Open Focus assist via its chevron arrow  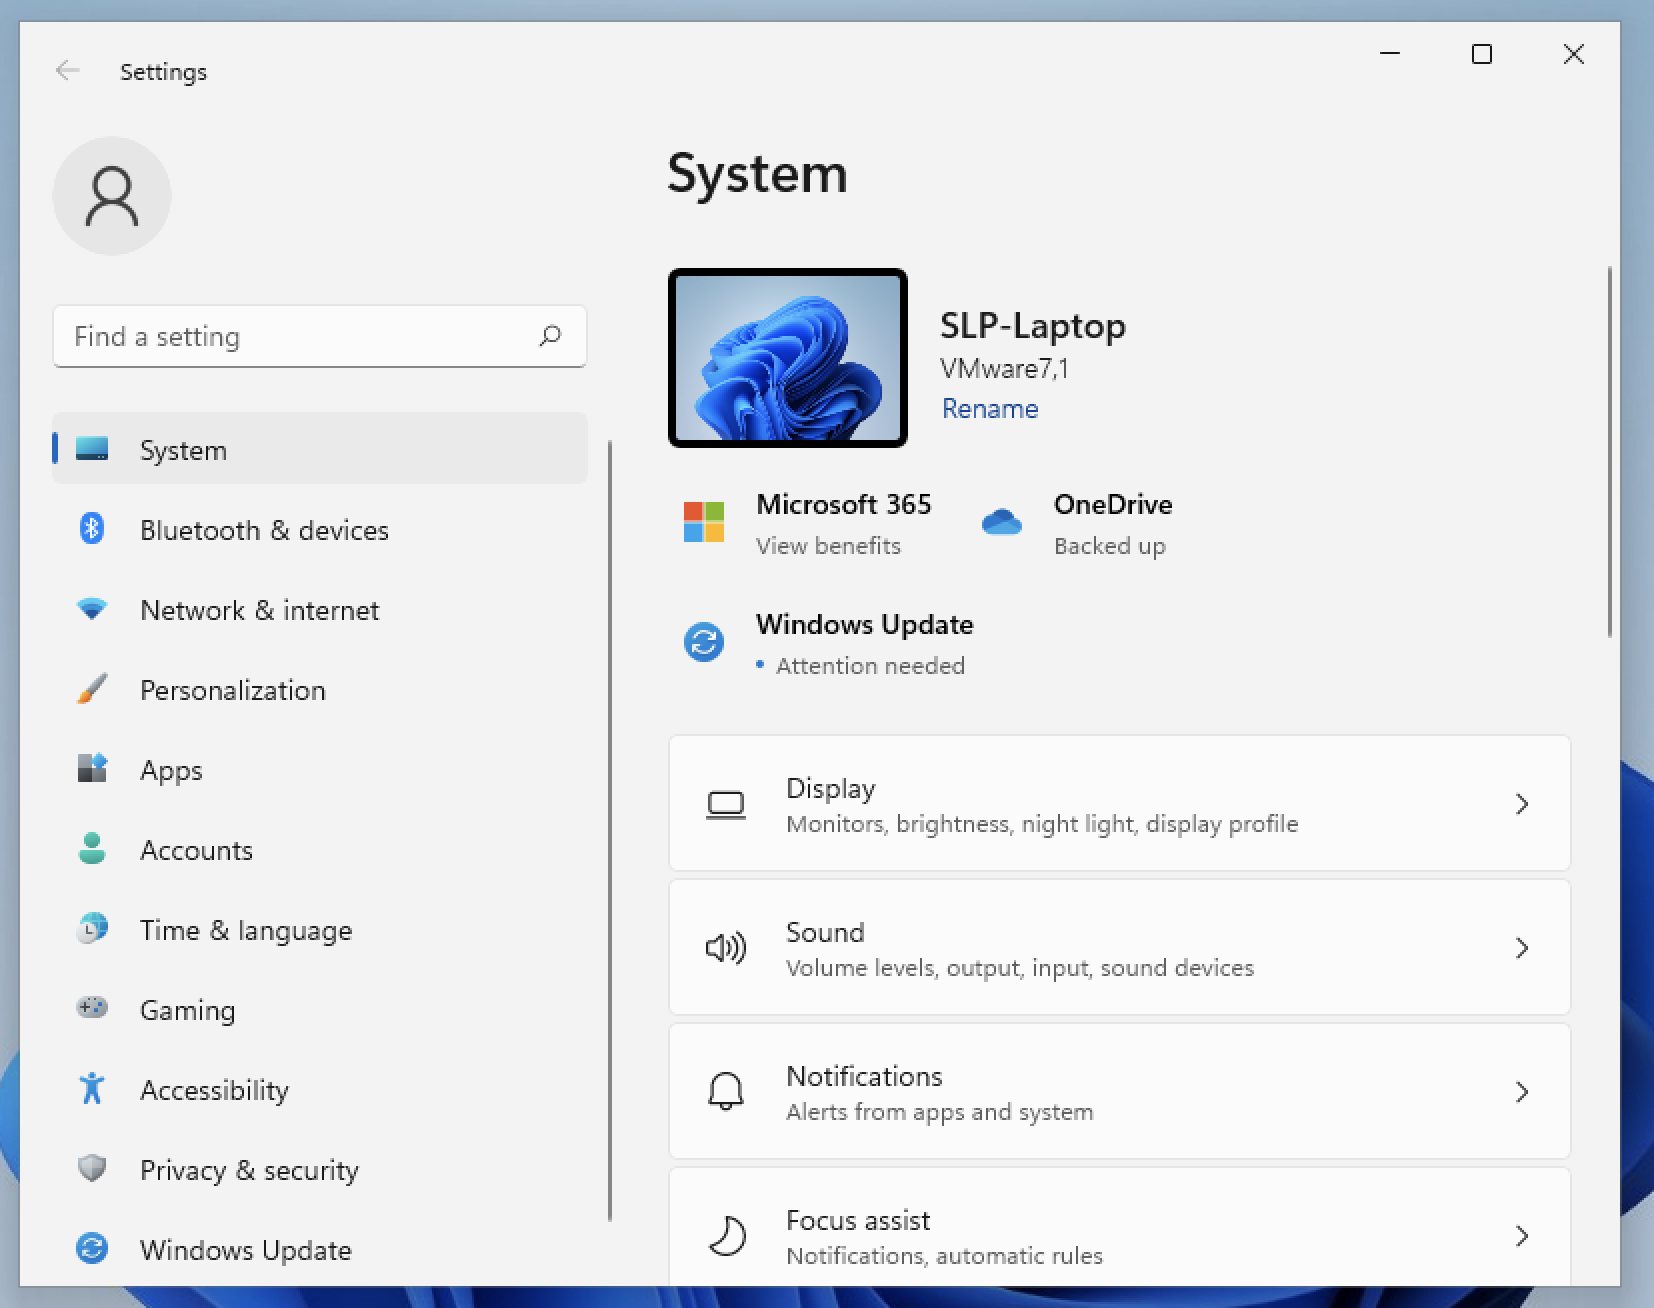1522,1236
